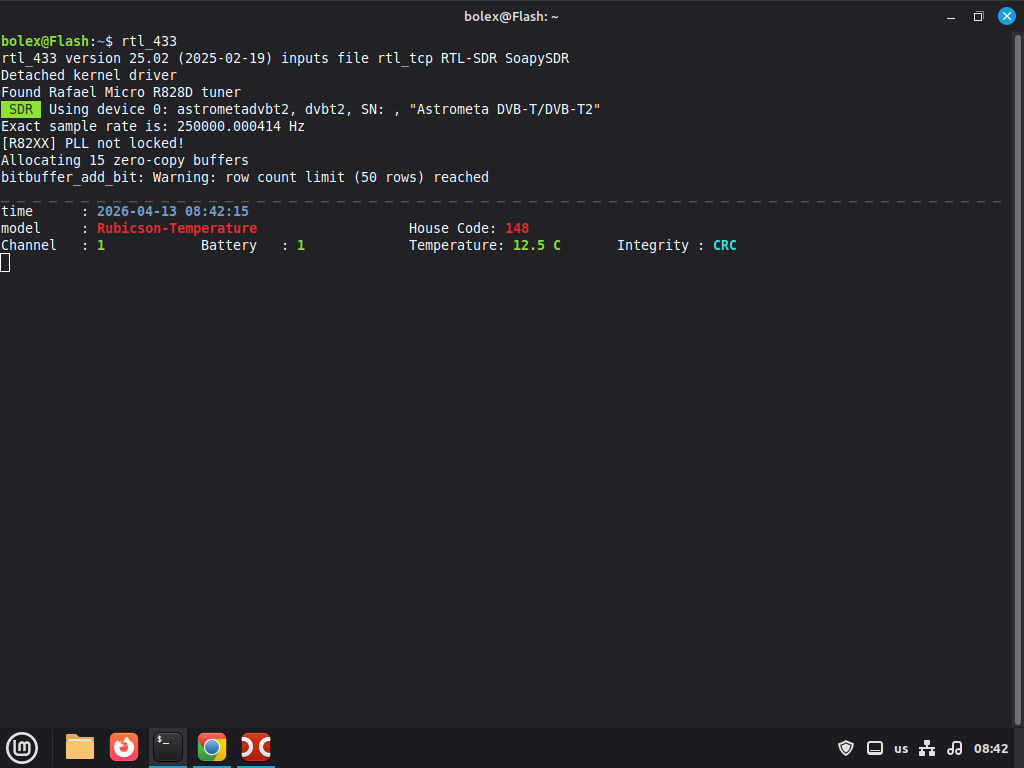Minimize the terminal window

[x=950, y=16]
